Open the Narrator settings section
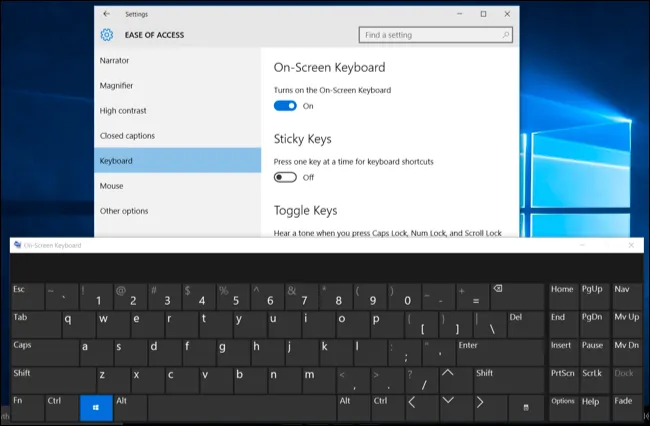Viewport: 650px width, 426px height. [115, 60]
